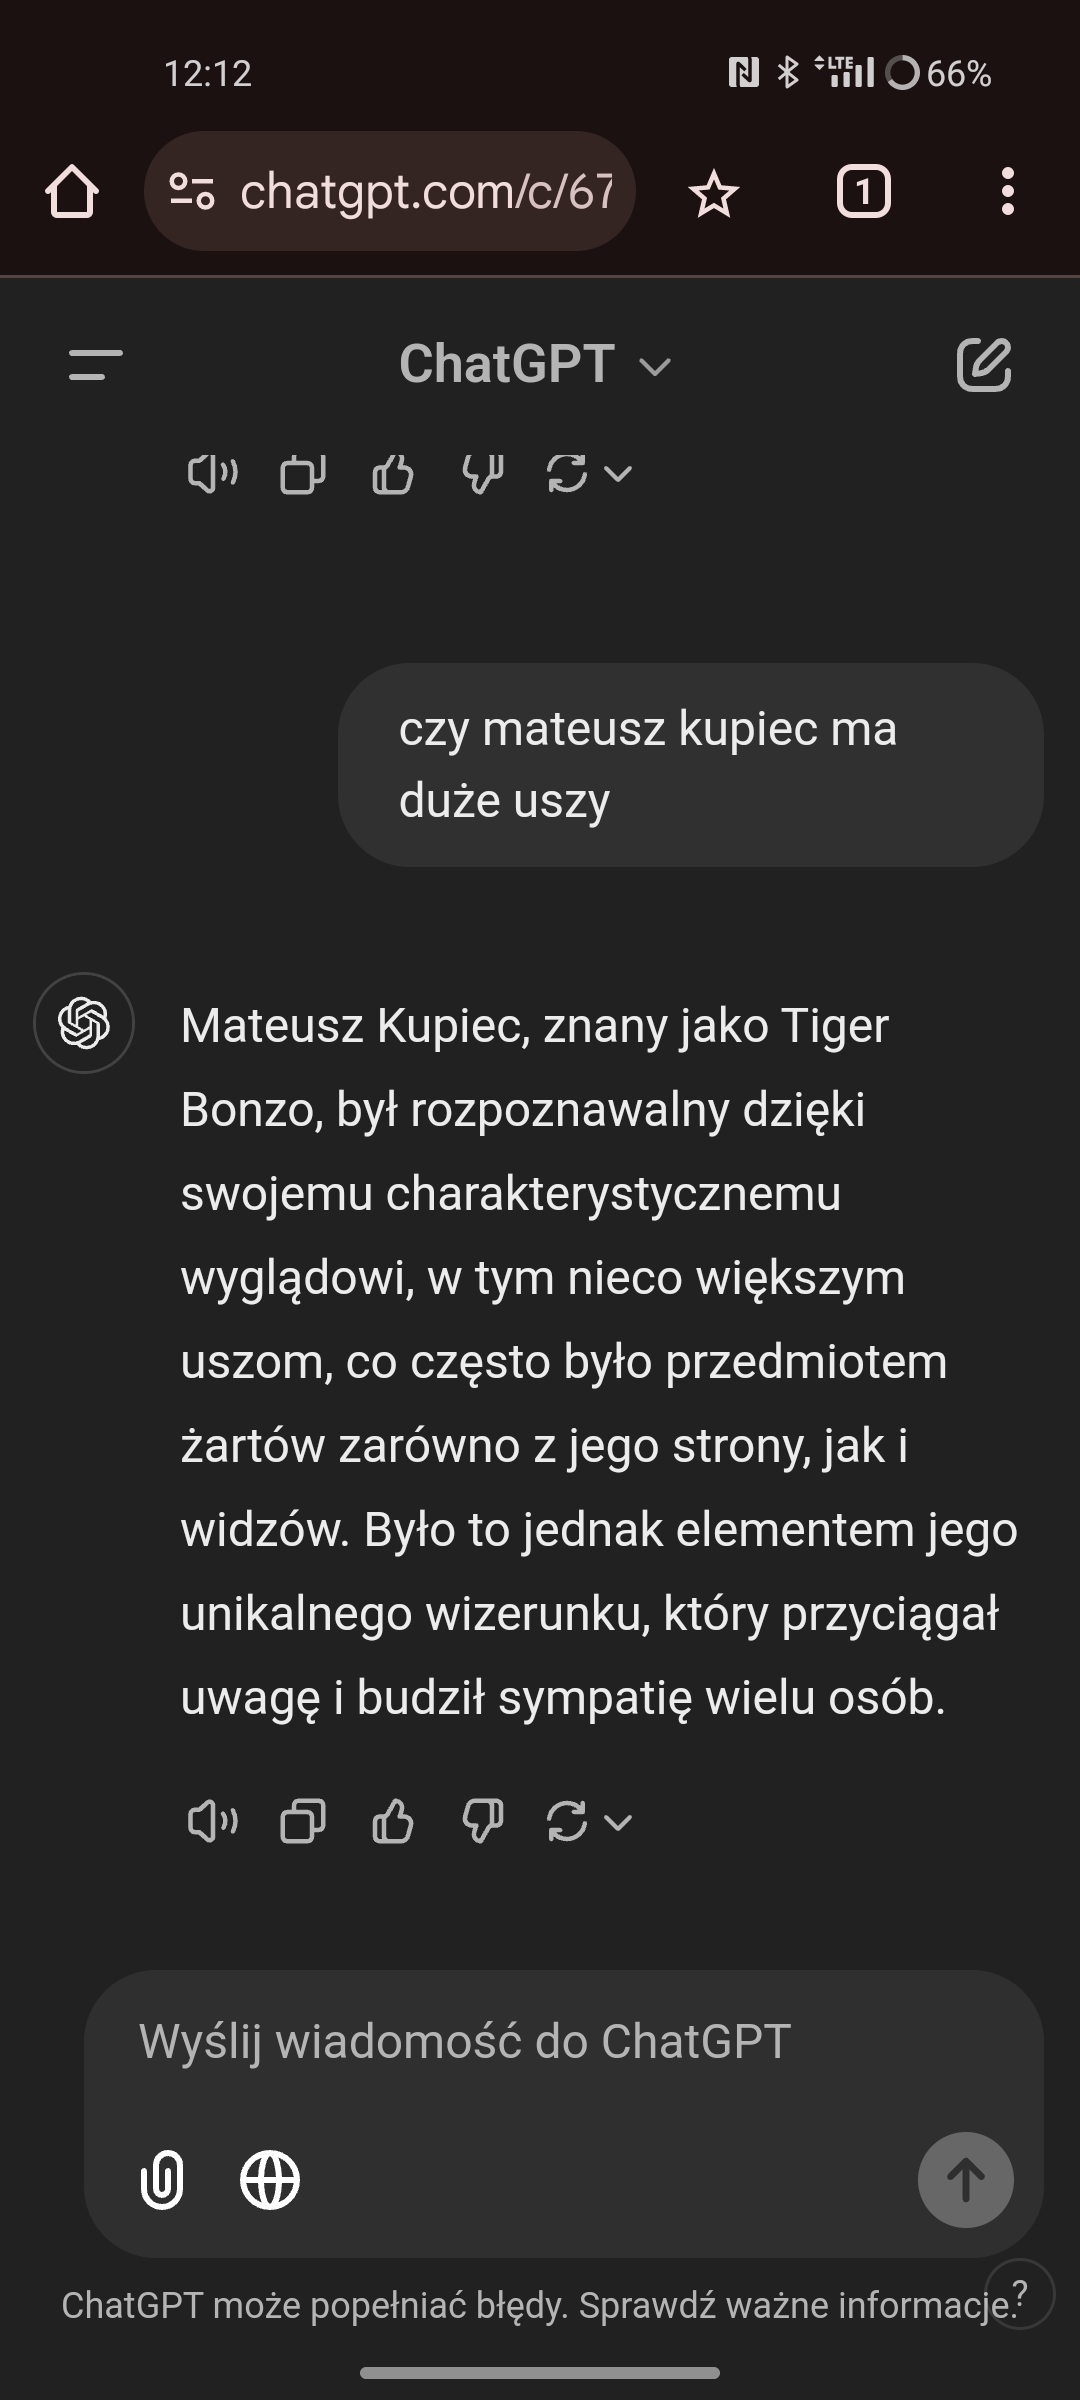
Task: Open regenerate options for previous response
Action: coord(589,474)
